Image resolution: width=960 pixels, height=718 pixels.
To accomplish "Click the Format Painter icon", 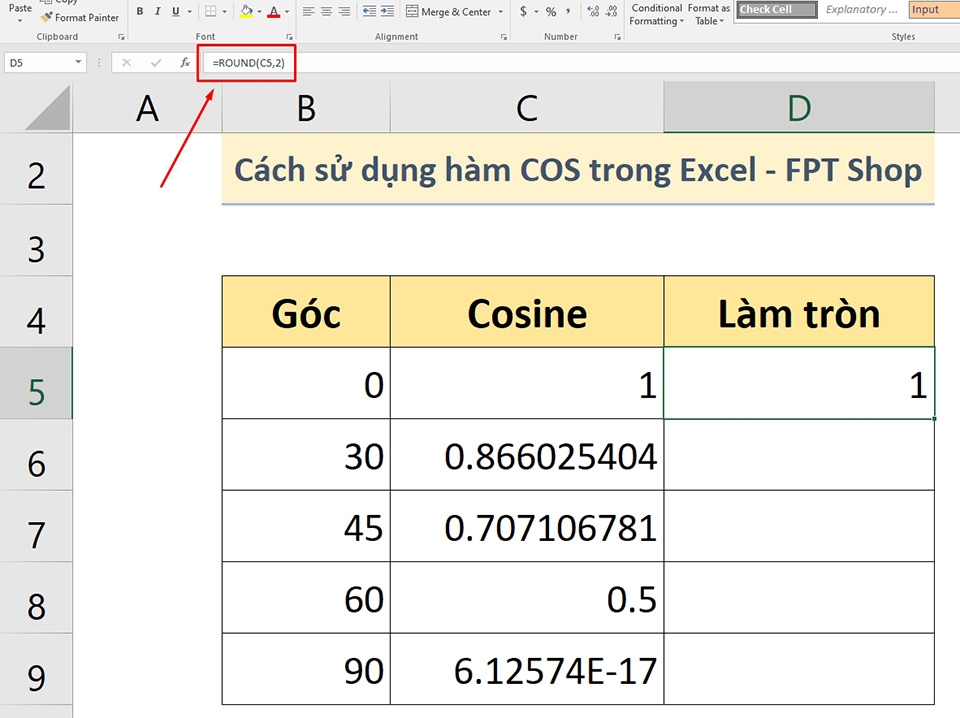I will pyautogui.click(x=47, y=17).
